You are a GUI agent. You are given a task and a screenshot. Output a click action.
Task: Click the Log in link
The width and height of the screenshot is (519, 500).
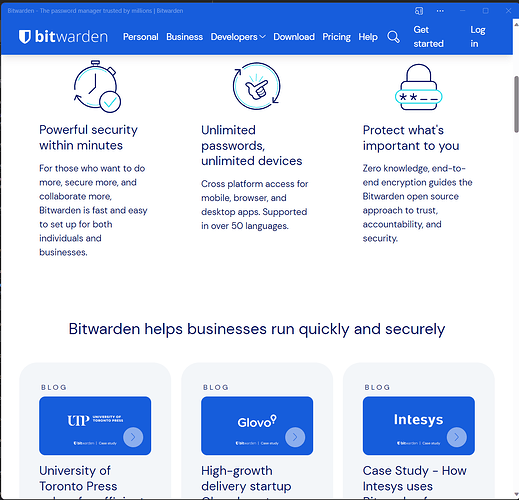click(478, 37)
